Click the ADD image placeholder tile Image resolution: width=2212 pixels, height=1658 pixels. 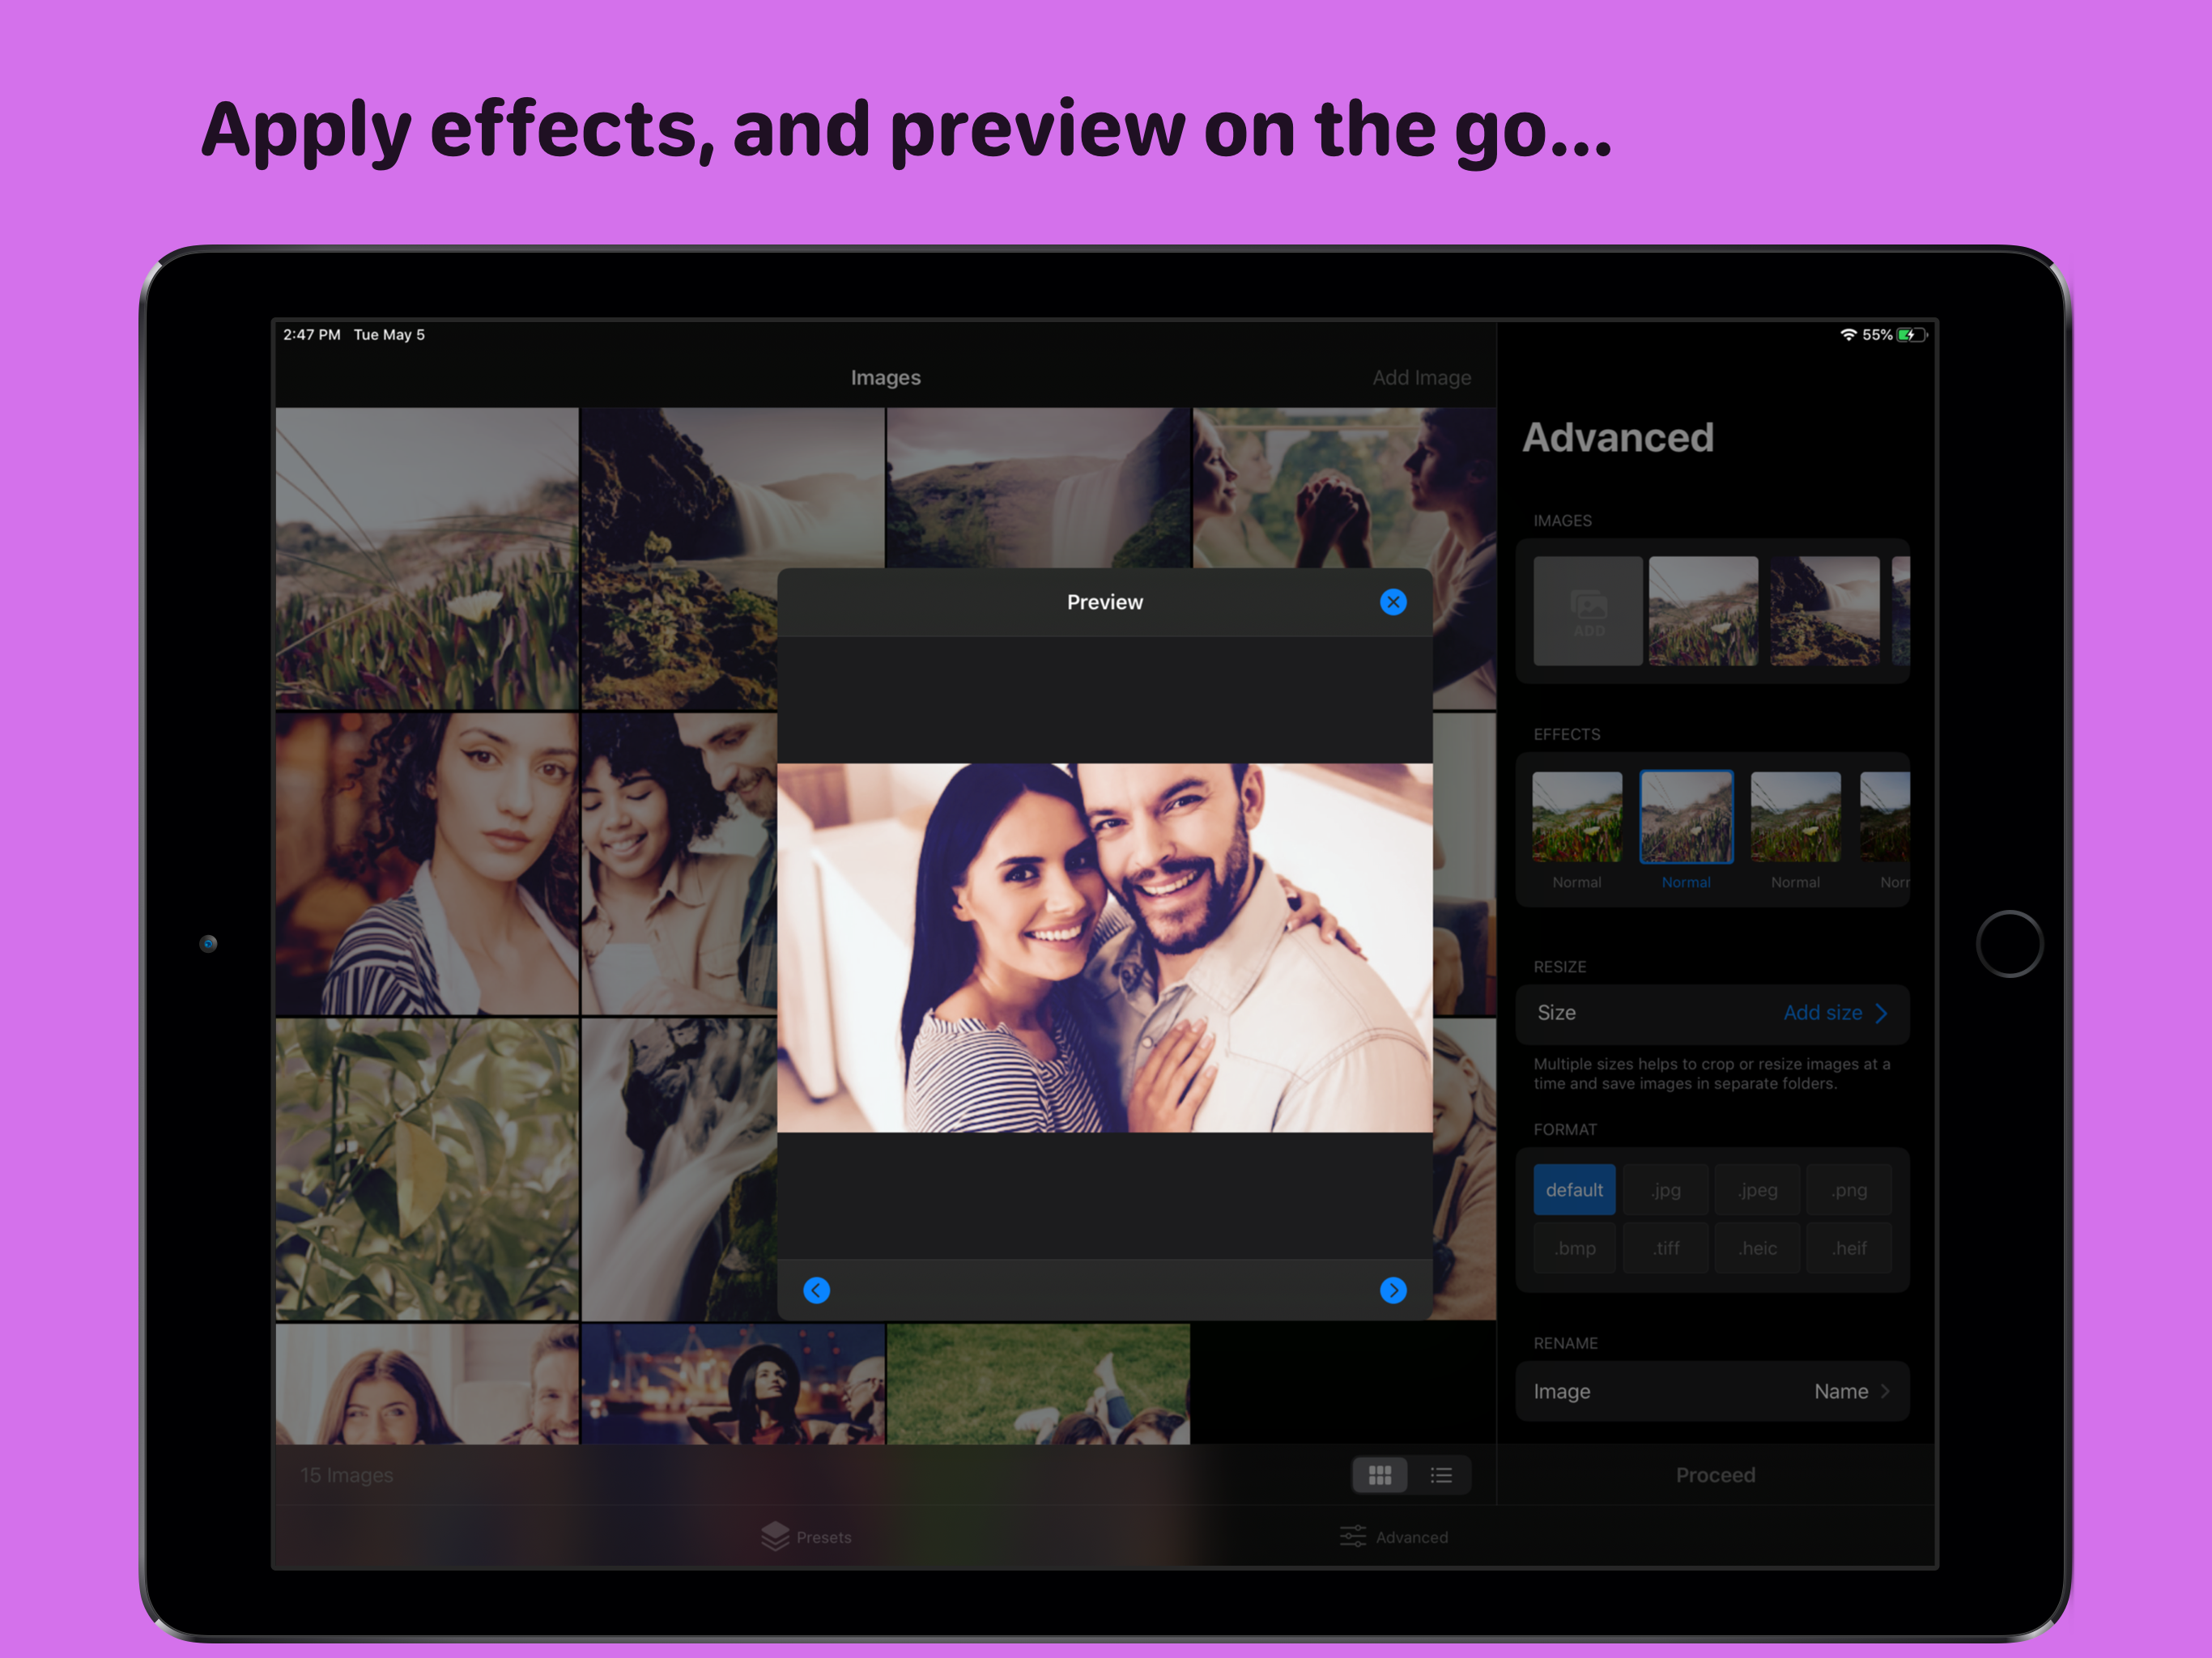point(1587,611)
